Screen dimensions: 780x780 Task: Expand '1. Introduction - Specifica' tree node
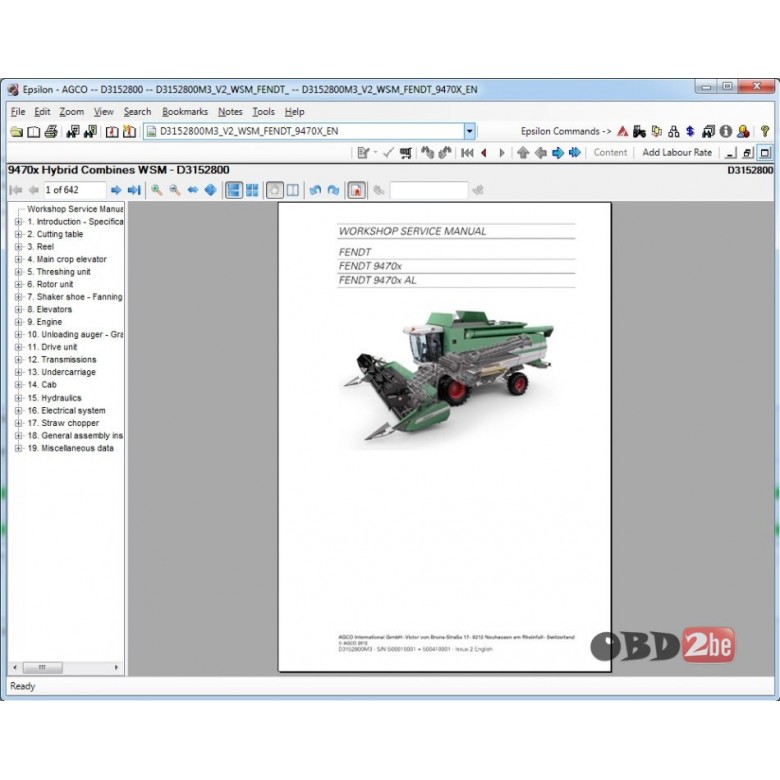[18, 222]
